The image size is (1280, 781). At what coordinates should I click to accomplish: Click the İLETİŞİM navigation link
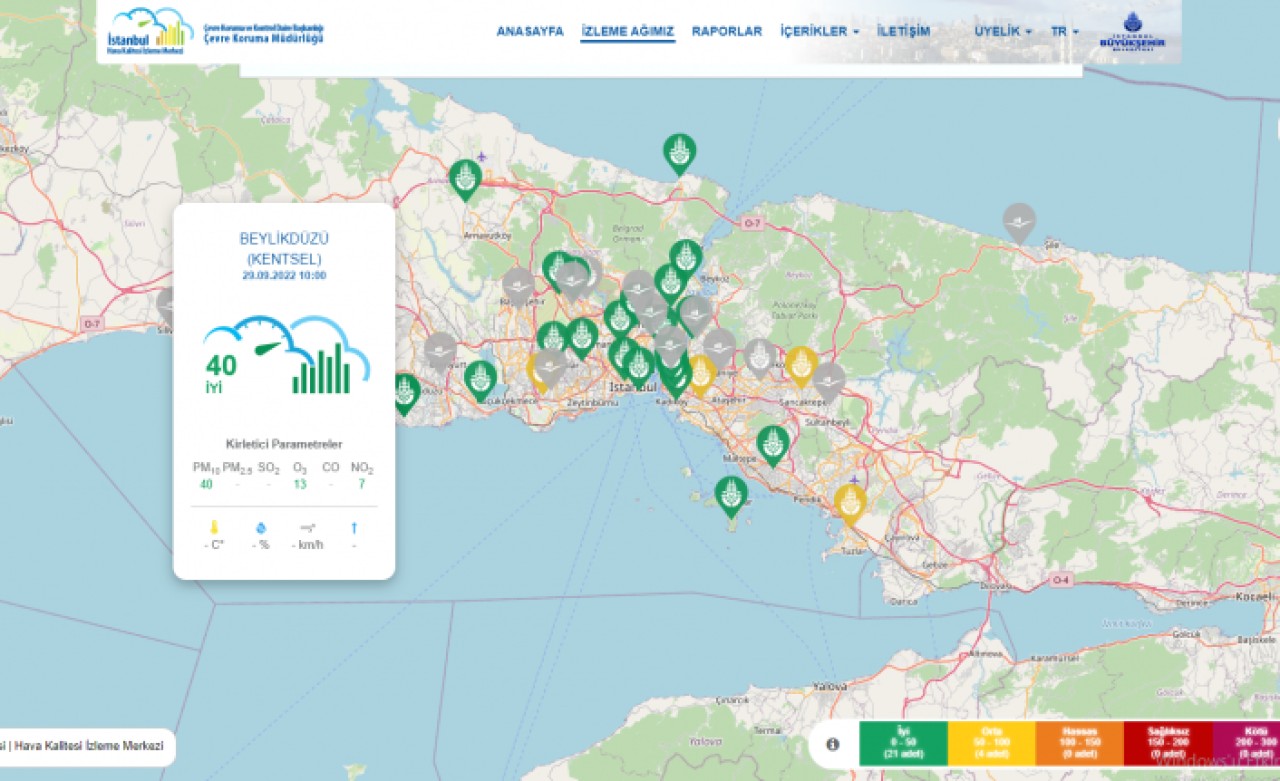point(903,31)
